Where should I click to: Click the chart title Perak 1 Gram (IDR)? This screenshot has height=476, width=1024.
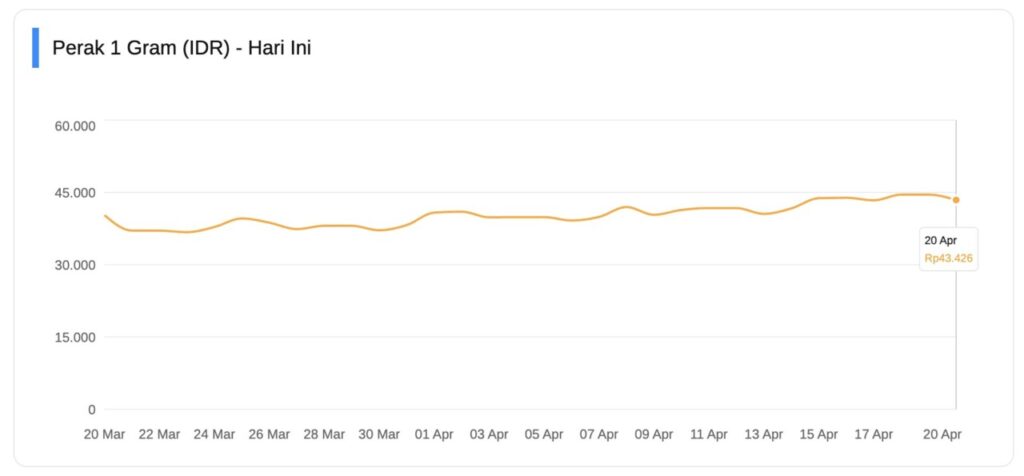(181, 47)
